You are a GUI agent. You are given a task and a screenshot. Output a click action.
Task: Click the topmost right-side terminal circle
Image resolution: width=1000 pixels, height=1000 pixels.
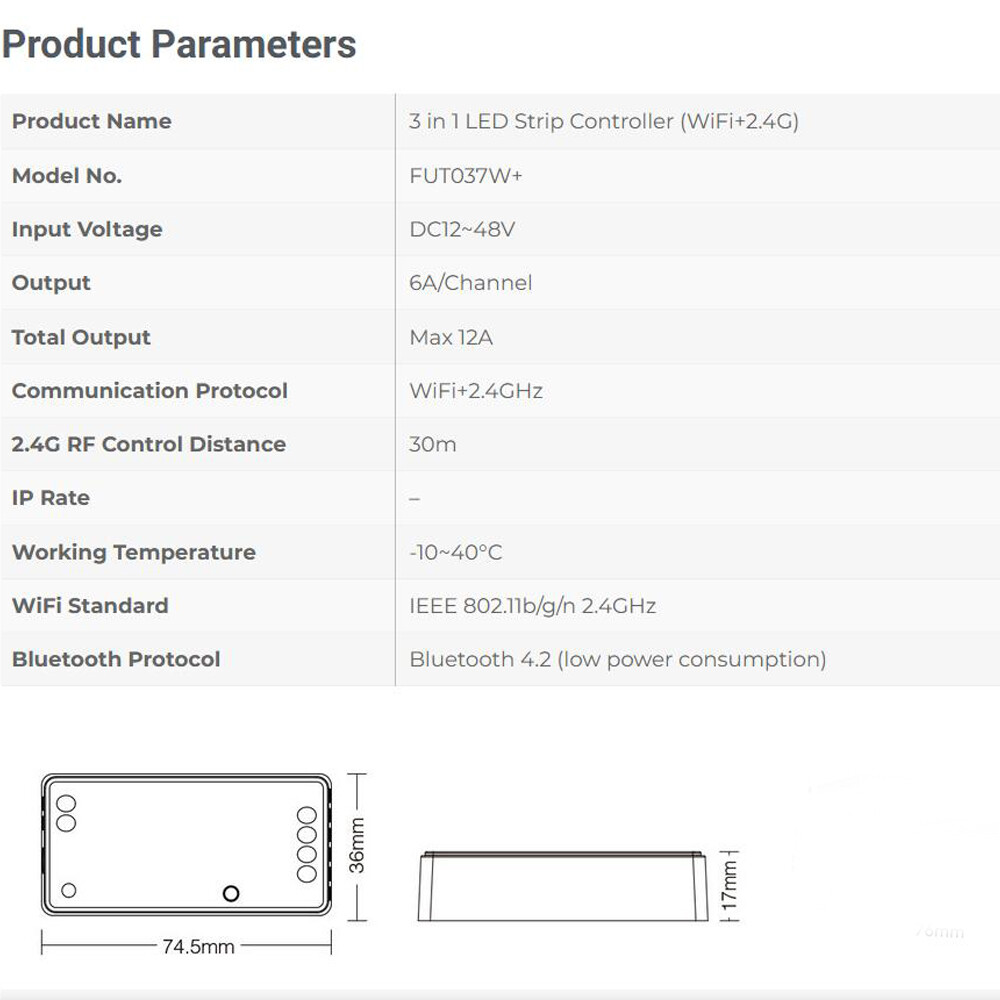(307, 816)
